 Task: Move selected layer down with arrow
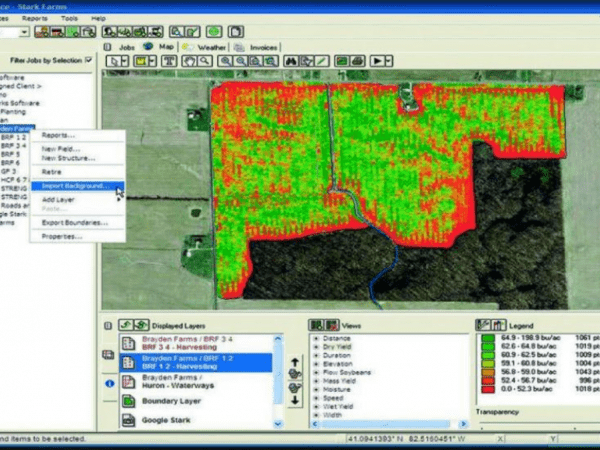pyautogui.click(x=295, y=401)
